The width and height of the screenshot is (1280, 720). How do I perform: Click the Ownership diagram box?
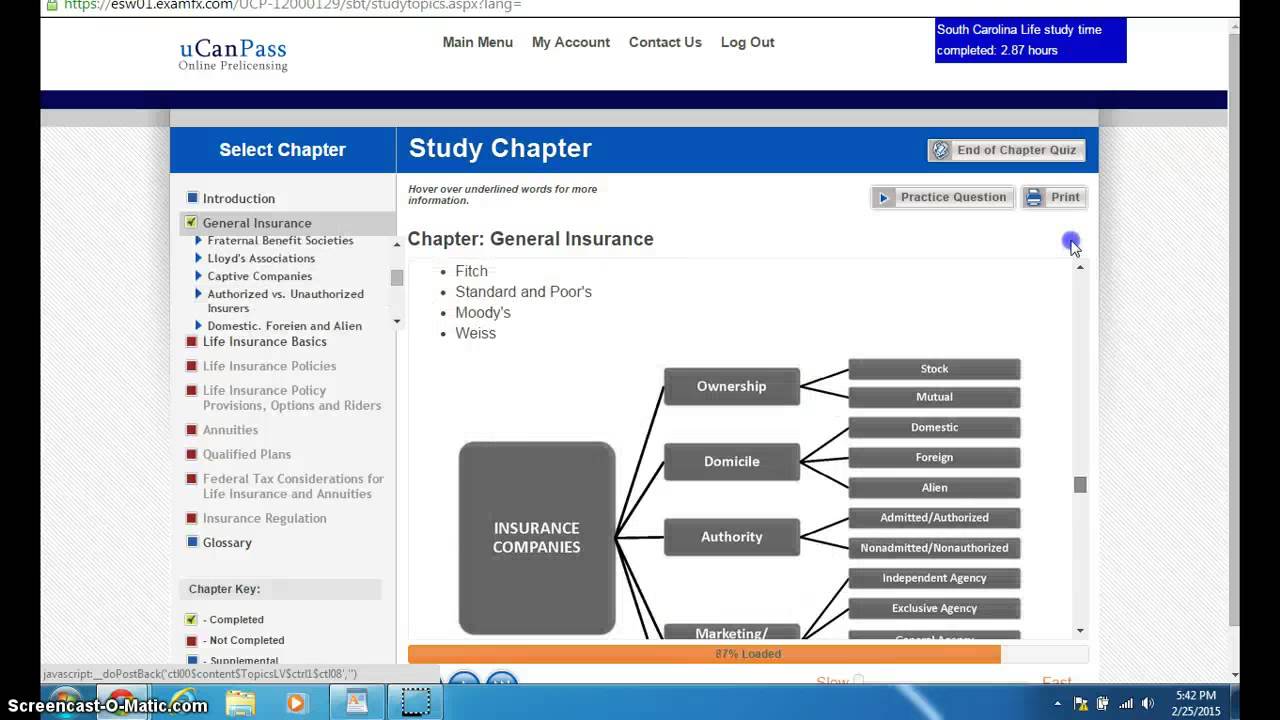[732, 387]
